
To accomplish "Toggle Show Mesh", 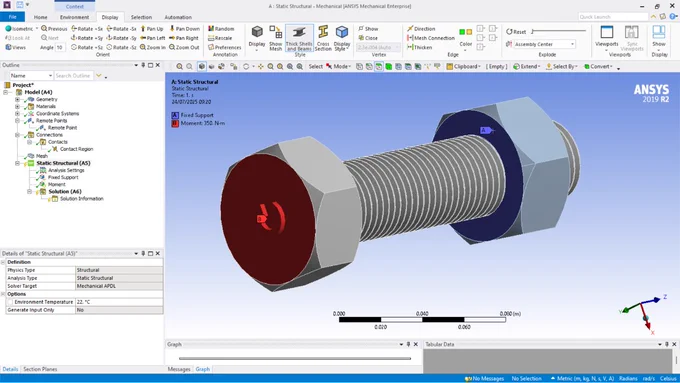I will (x=275, y=38).
